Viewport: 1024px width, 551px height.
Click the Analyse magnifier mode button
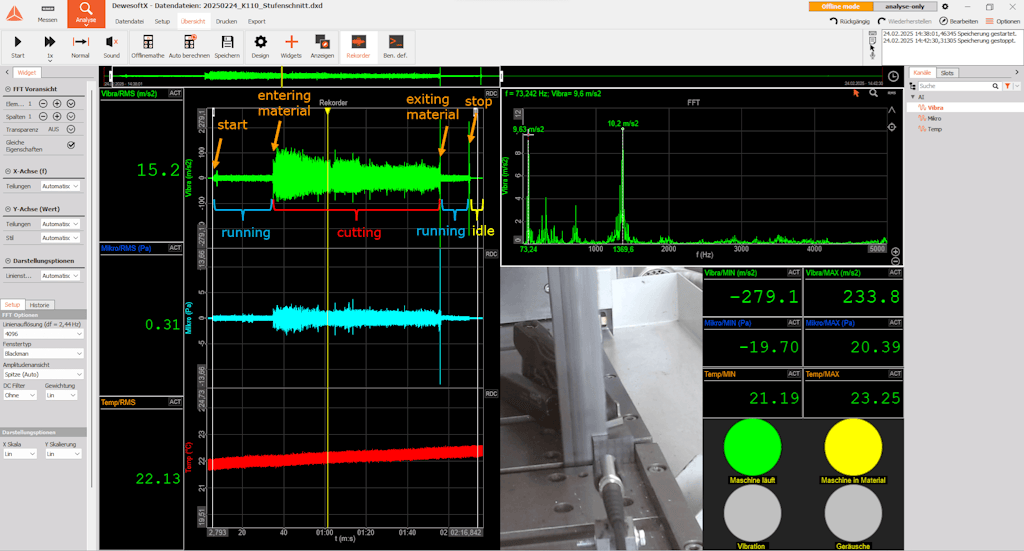coord(86,13)
